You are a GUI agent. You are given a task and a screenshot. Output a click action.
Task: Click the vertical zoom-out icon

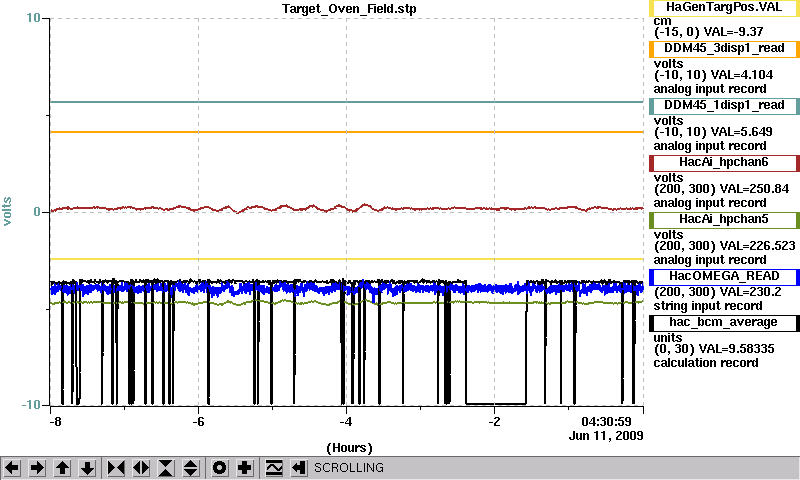(x=191, y=467)
